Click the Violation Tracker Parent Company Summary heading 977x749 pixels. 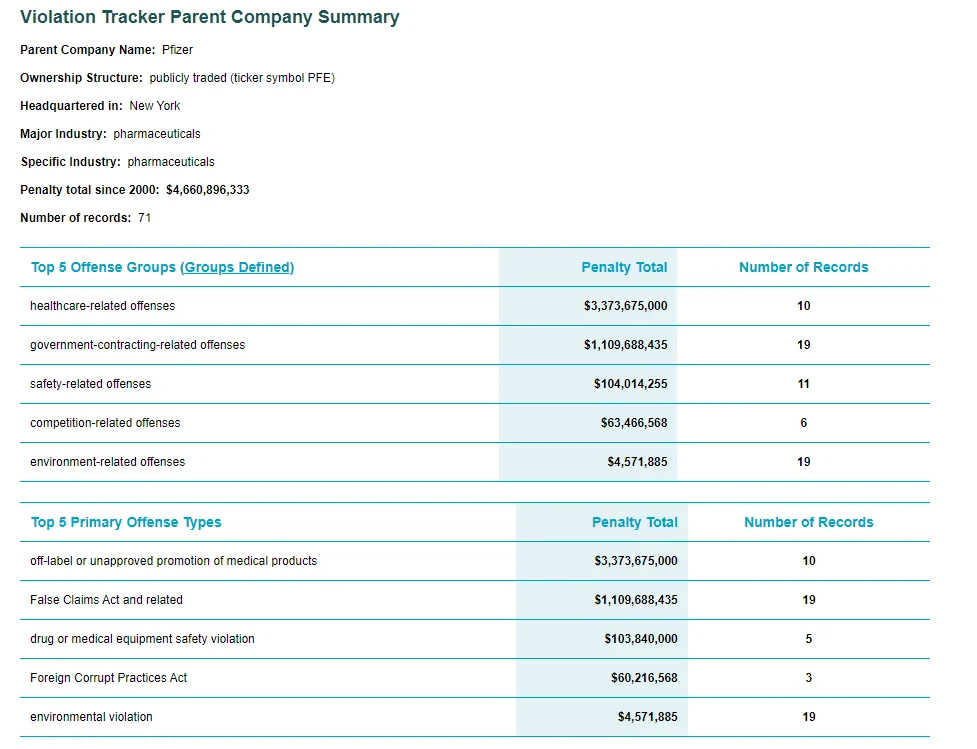click(209, 17)
